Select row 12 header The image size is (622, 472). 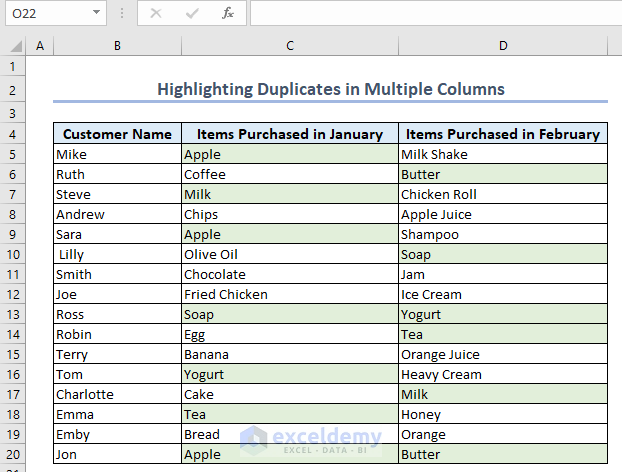13,294
